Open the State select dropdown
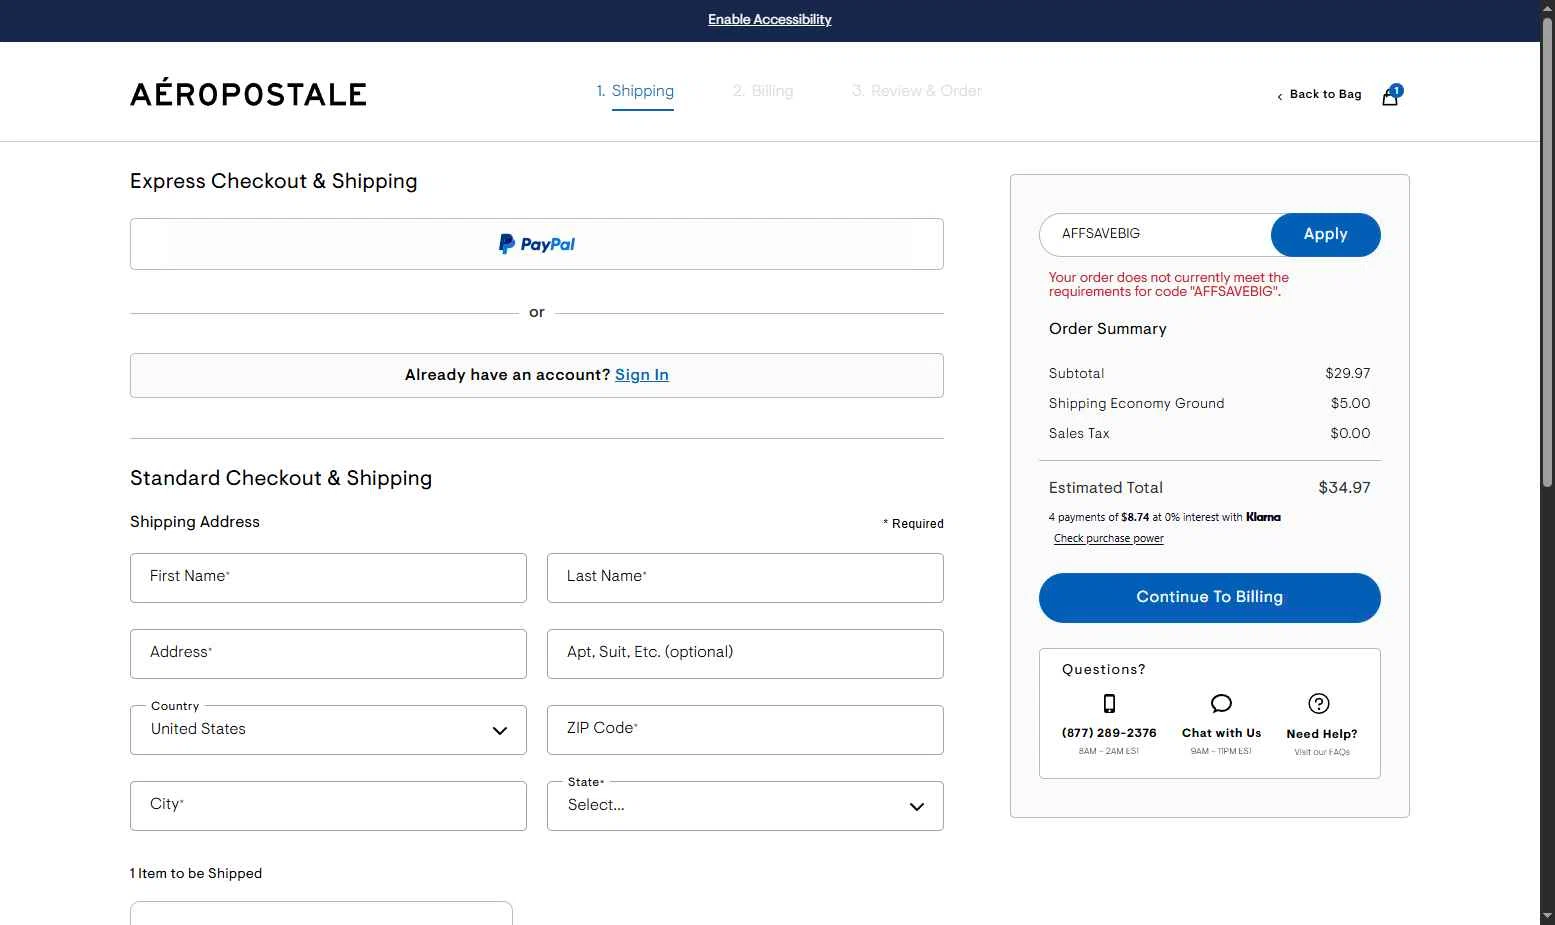 click(x=745, y=806)
